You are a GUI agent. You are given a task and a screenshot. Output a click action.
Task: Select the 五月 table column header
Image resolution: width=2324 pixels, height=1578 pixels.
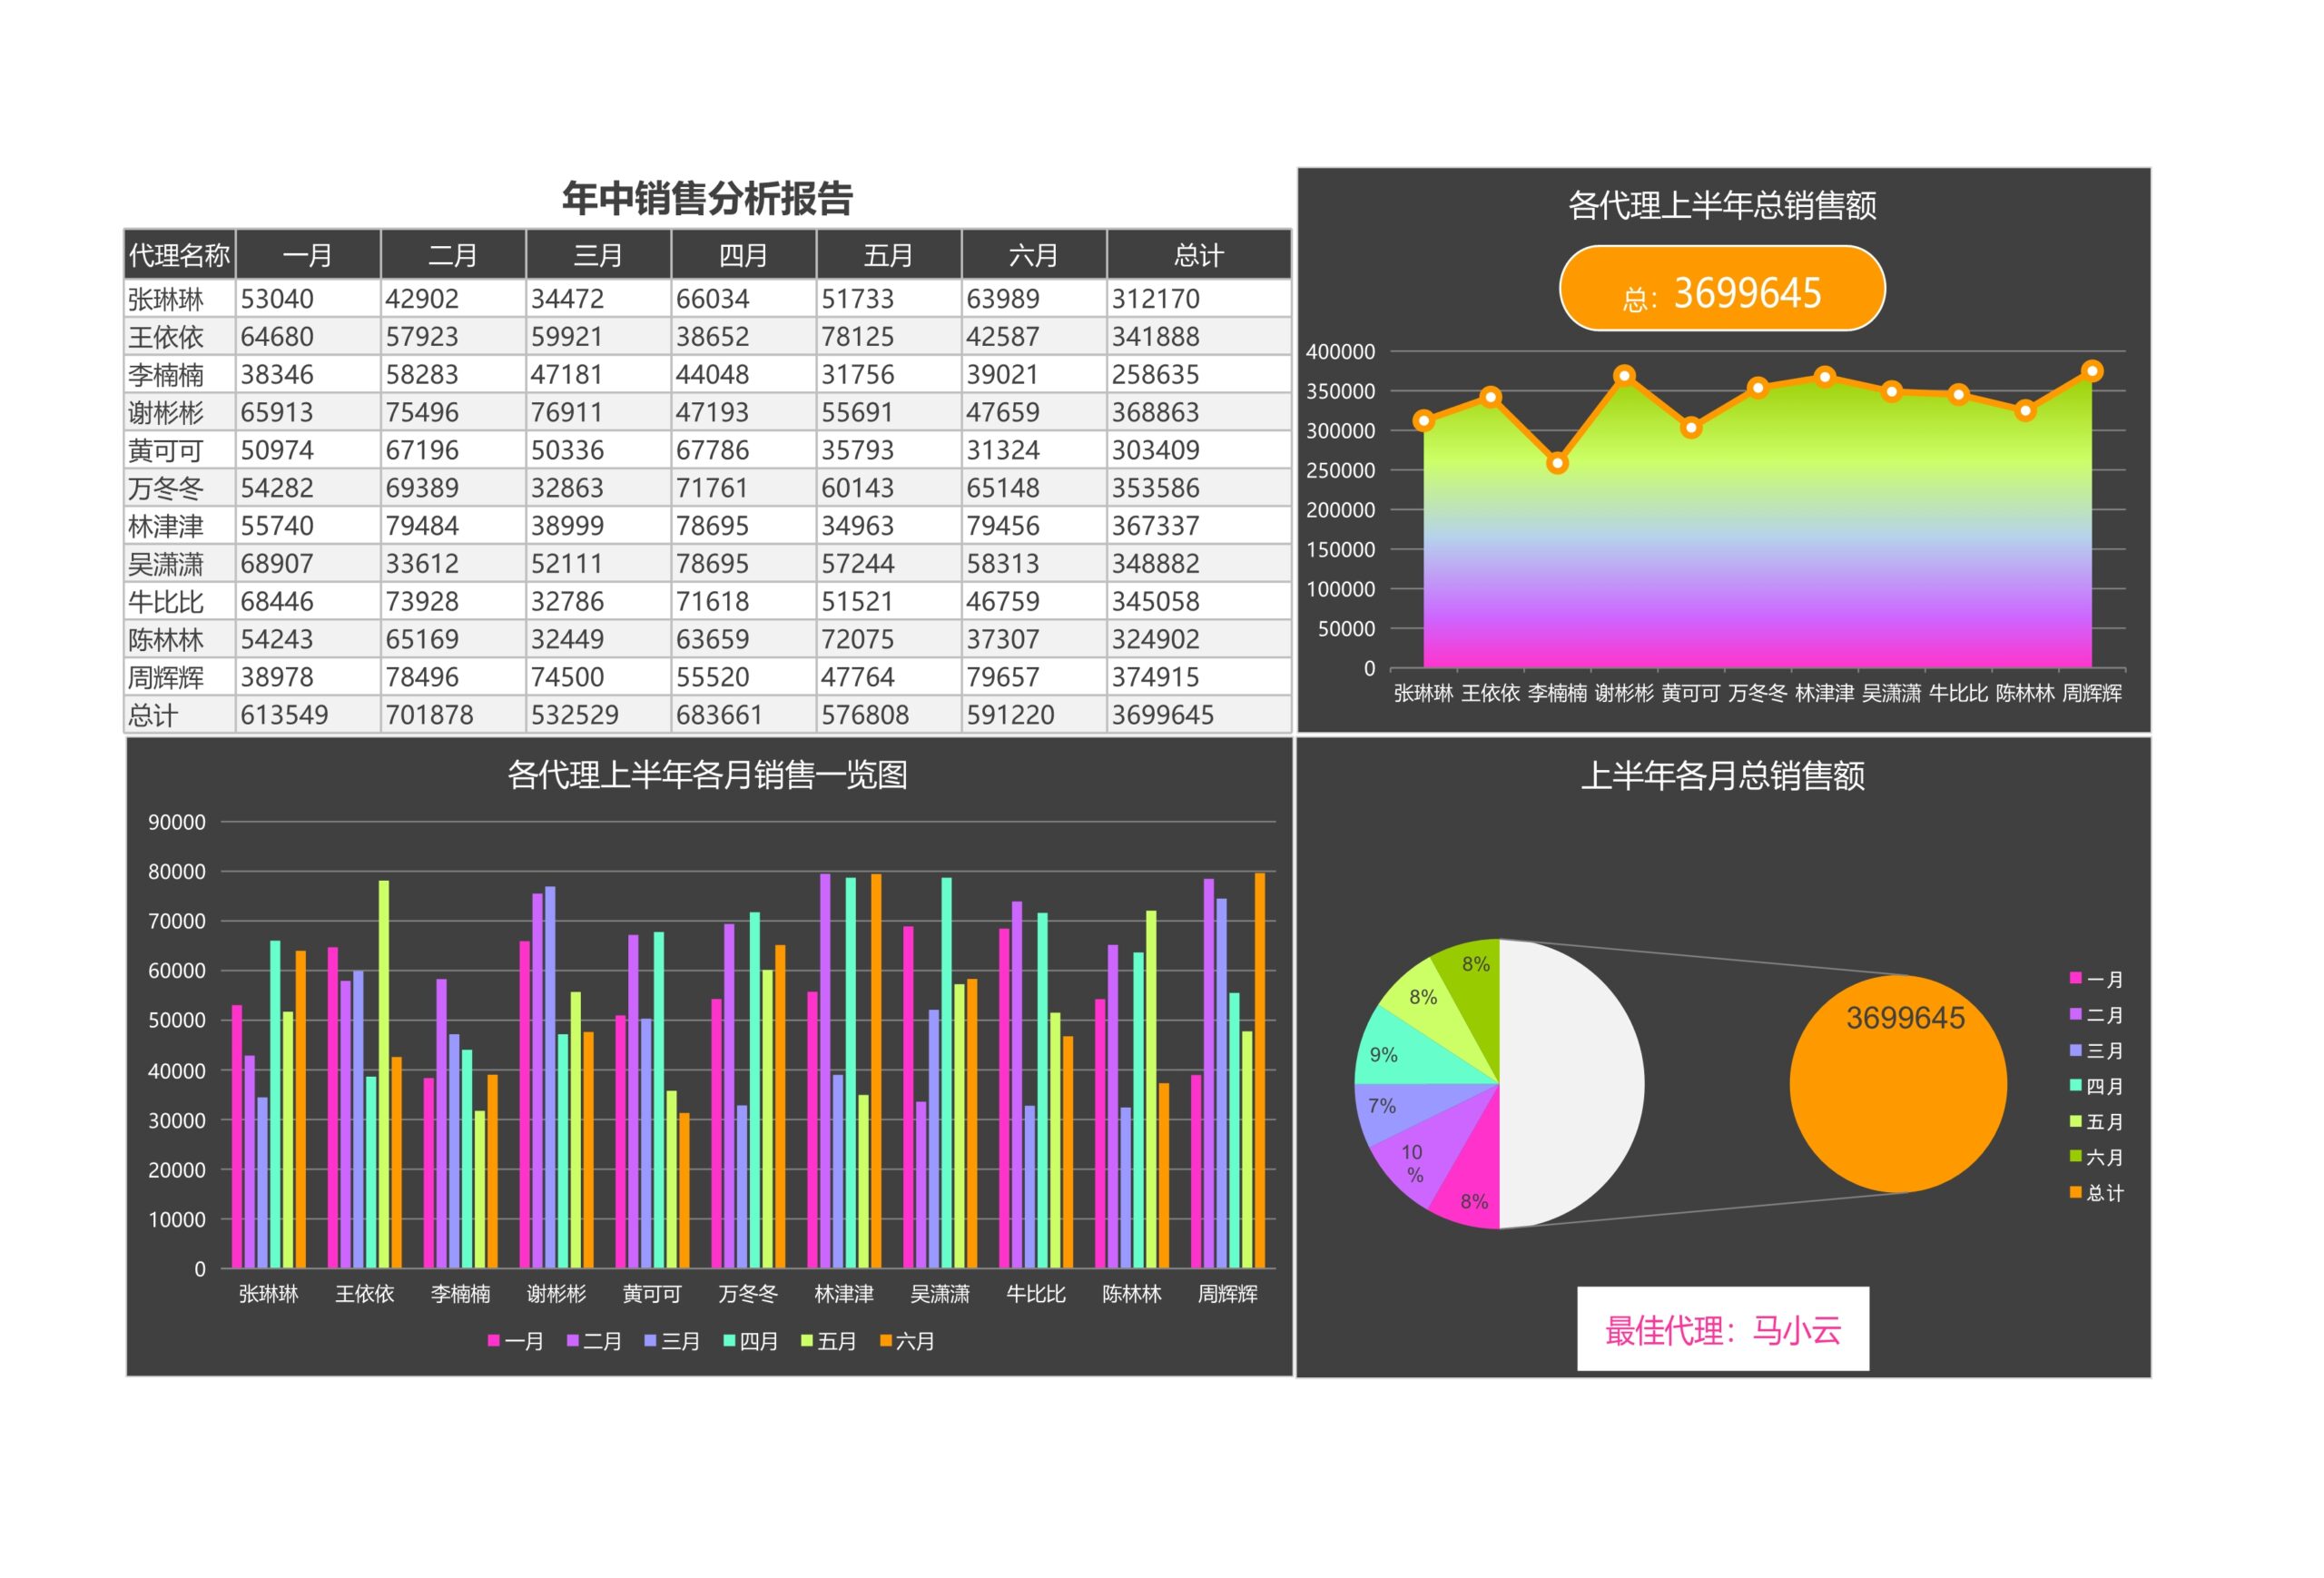tap(888, 255)
